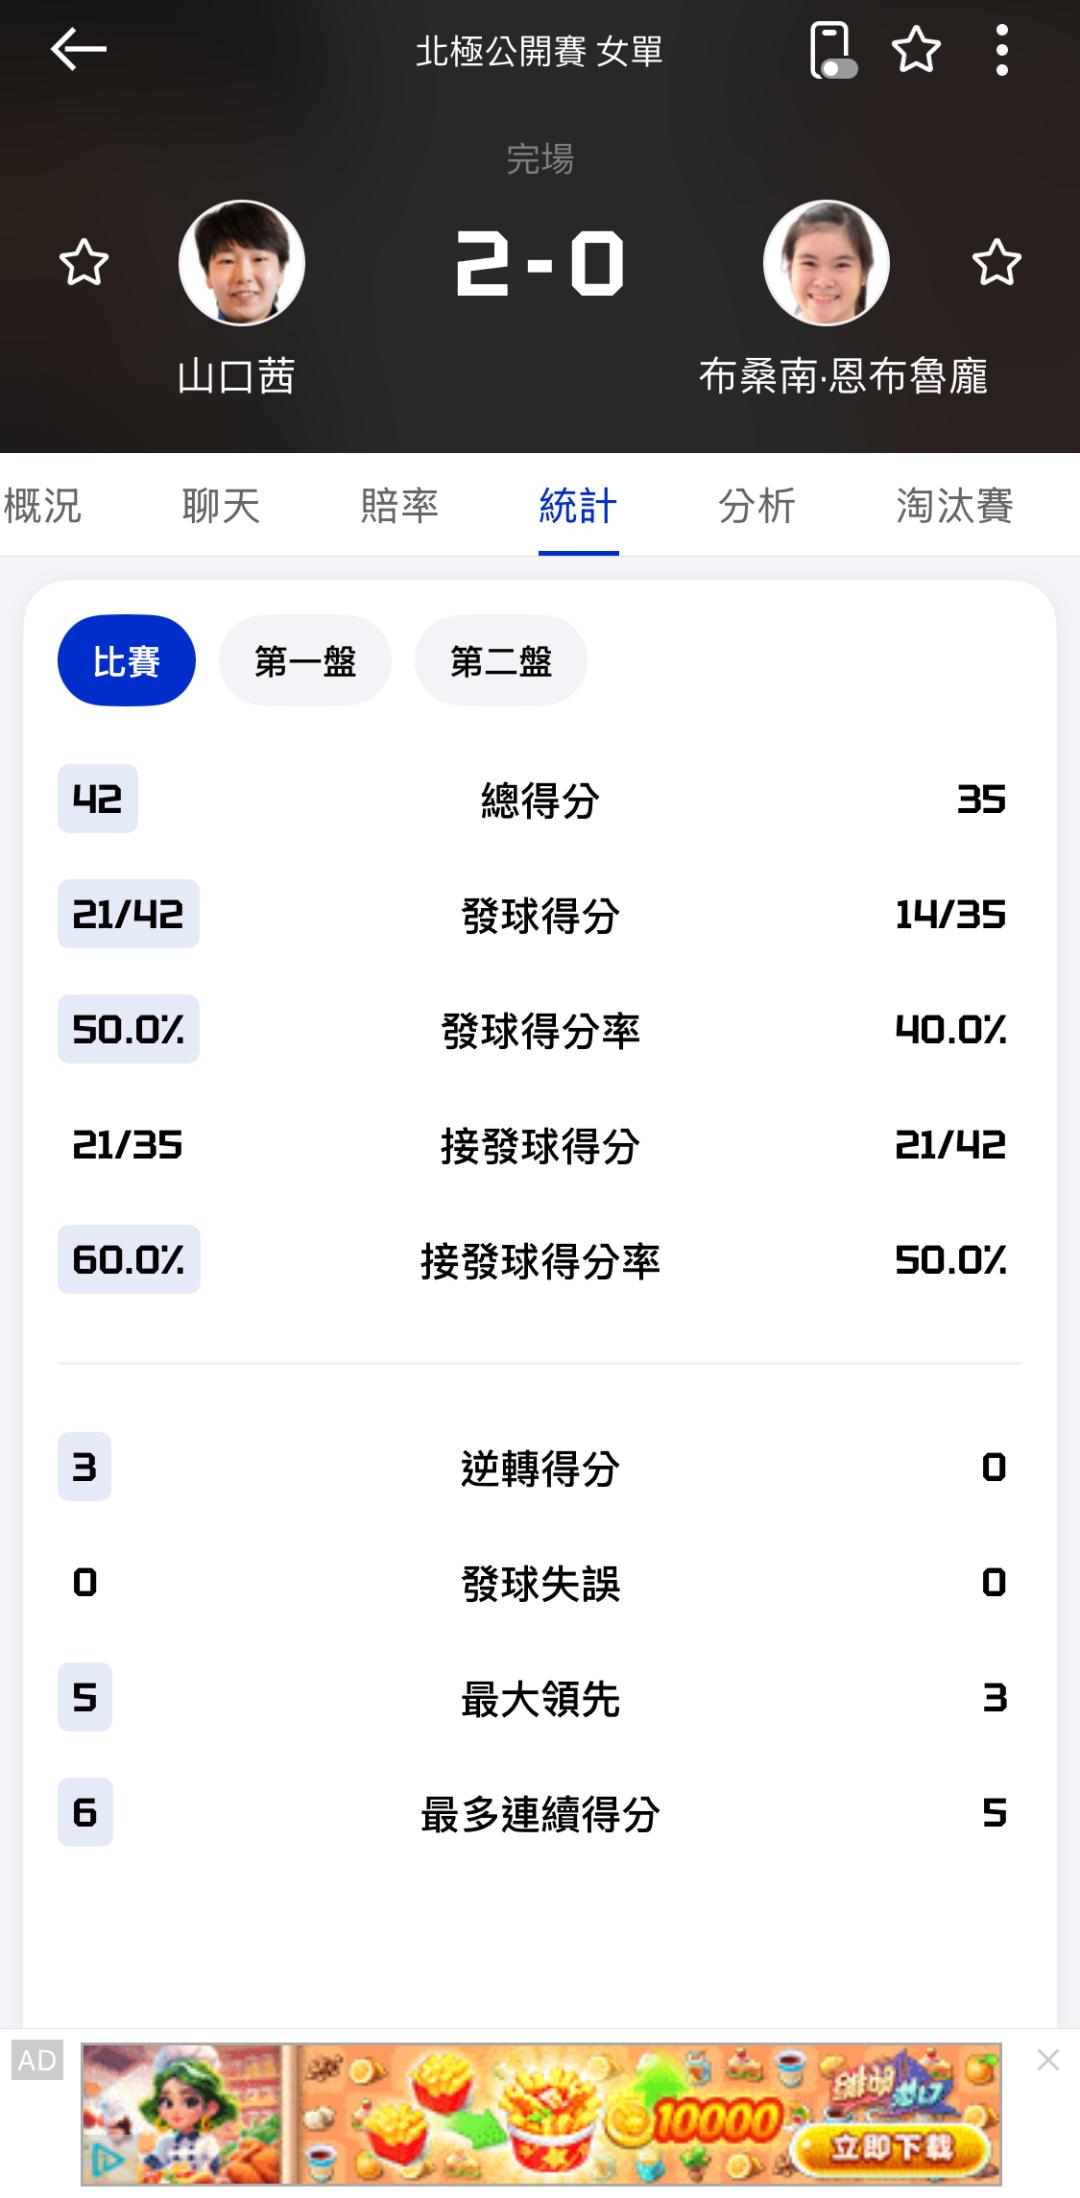Select the 比賽 stats filter
The height and width of the screenshot is (2198, 1080).
pos(126,661)
